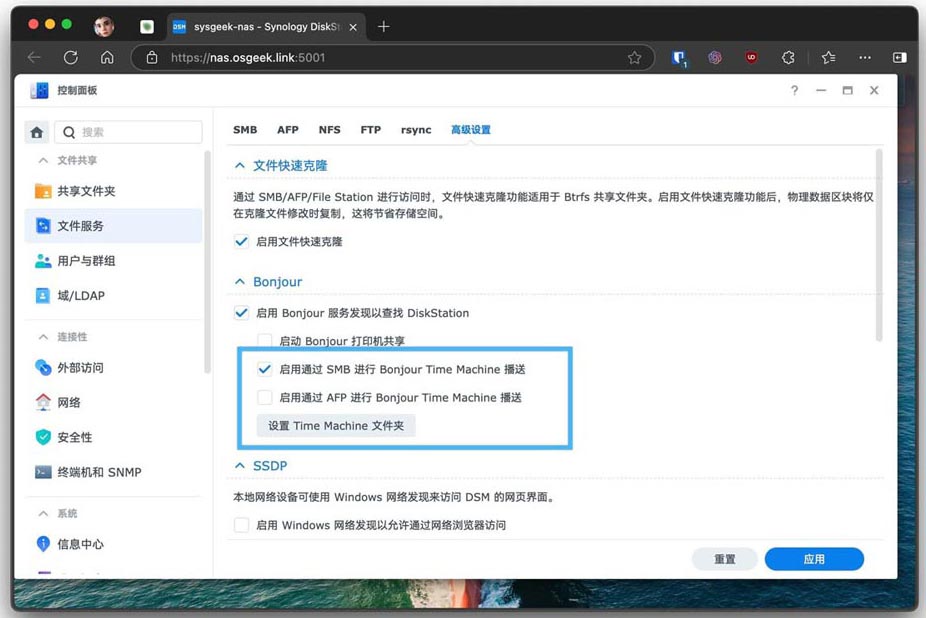This screenshot has height=618, width=926.
Task: Disable 启用文件快速克隆 checkbox
Action: (241, 242)
